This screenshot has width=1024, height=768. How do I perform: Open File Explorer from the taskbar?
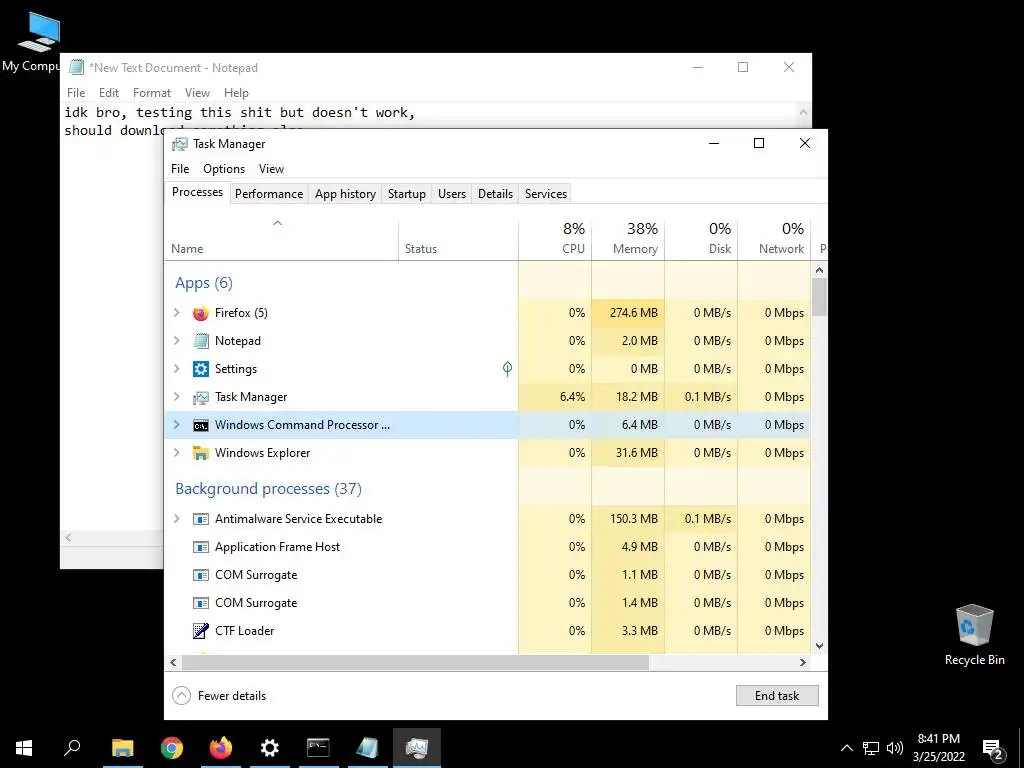pyautogui.click(x=122, y=748)
